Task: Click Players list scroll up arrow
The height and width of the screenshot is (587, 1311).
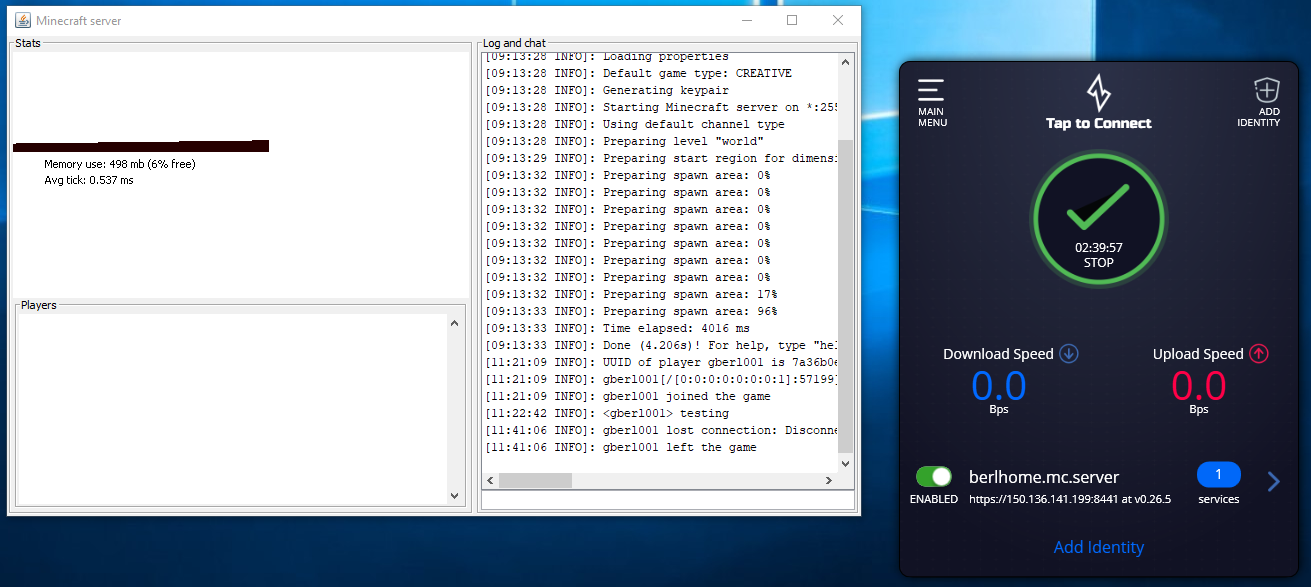Action: [x=455, y=323]
